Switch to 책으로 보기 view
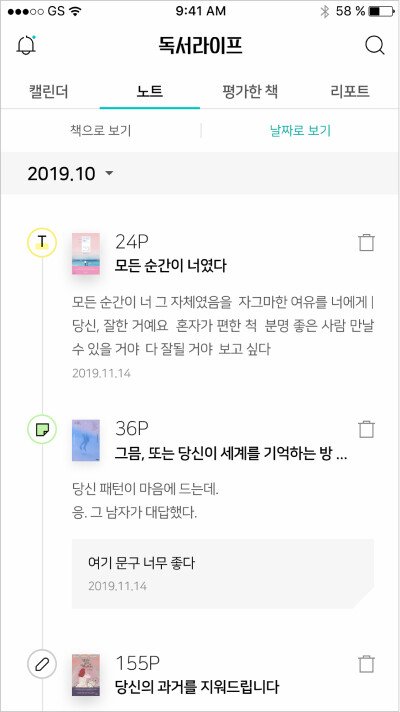This screenshot has width=400, height=712. point(100,131)
